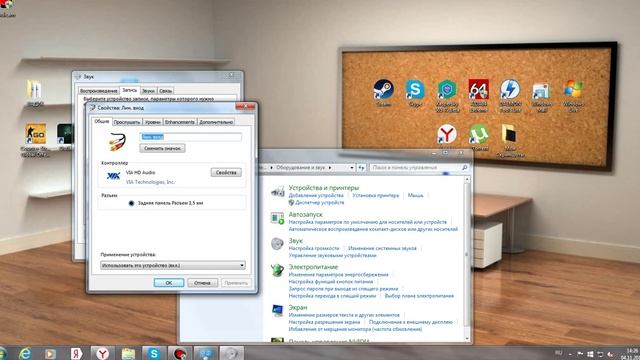Screen dimensions: 640x360
Task: Click the VIA controller logo
Action: pos(113,176)
